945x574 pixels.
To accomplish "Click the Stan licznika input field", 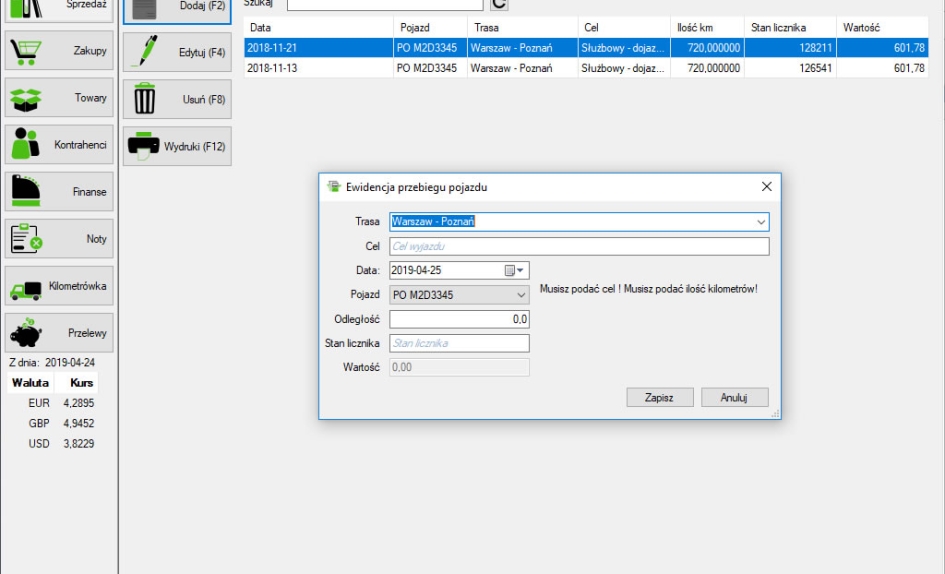I will pos(458,343).
